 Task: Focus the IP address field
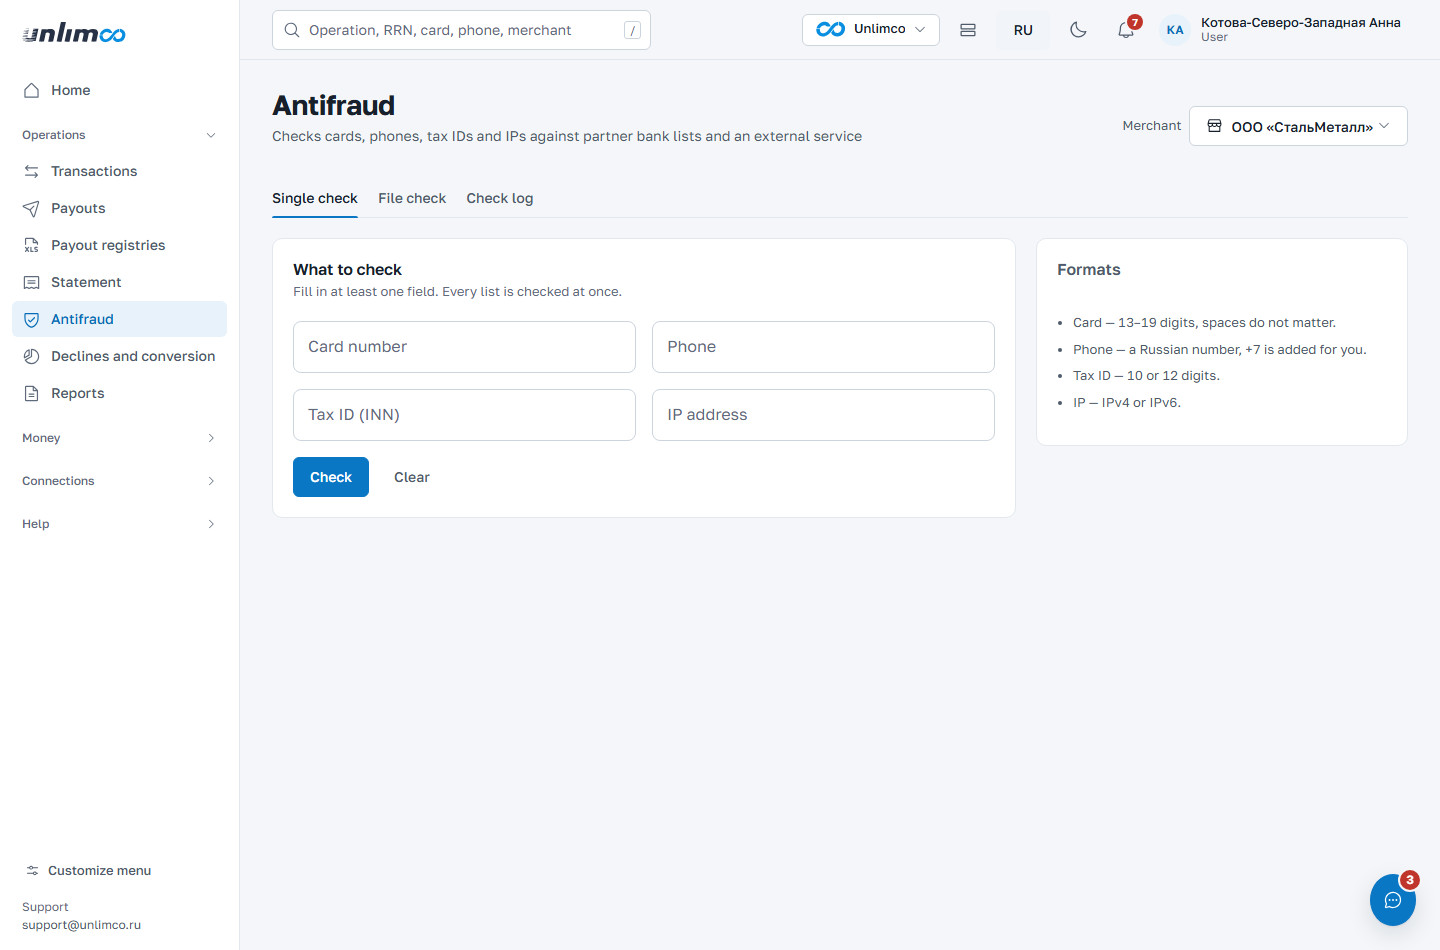(823, 415)
